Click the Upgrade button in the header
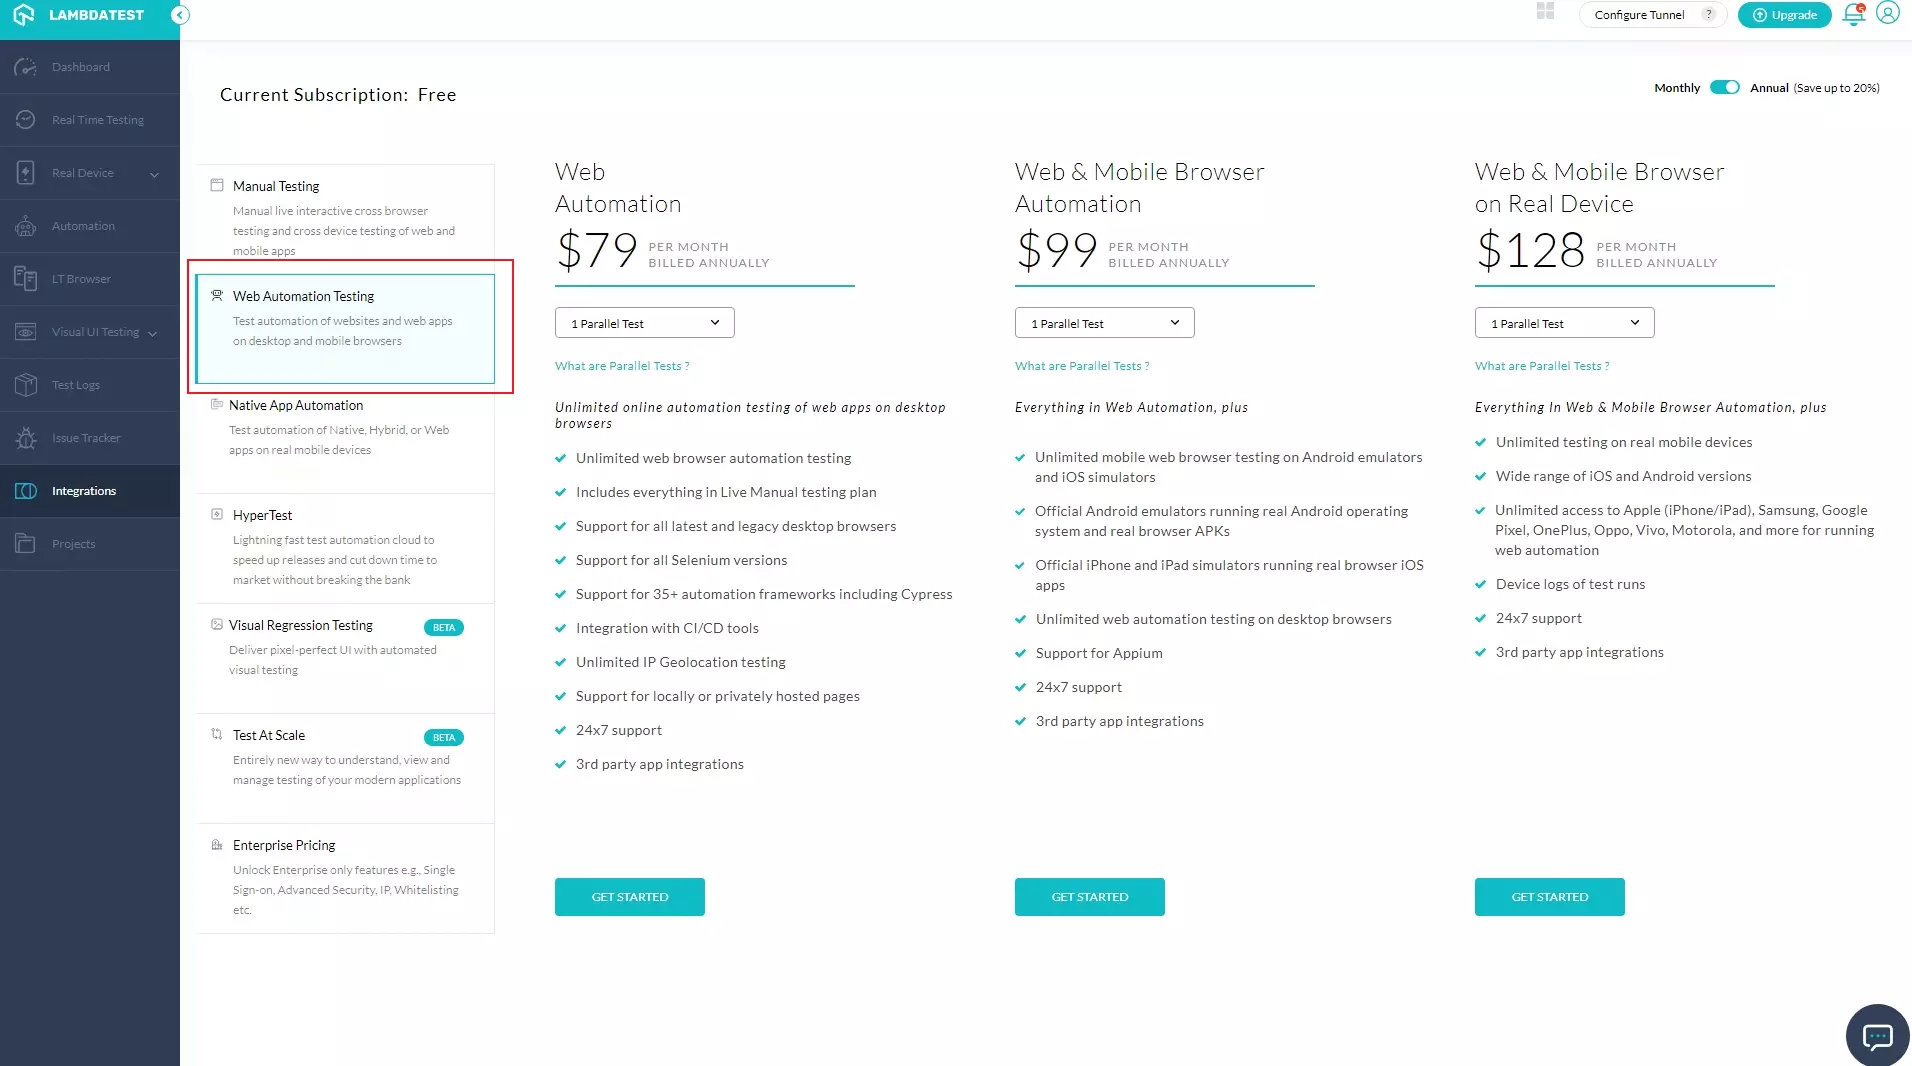Viewport: 1912px width, 1066px height. [x=1784, y=14]
